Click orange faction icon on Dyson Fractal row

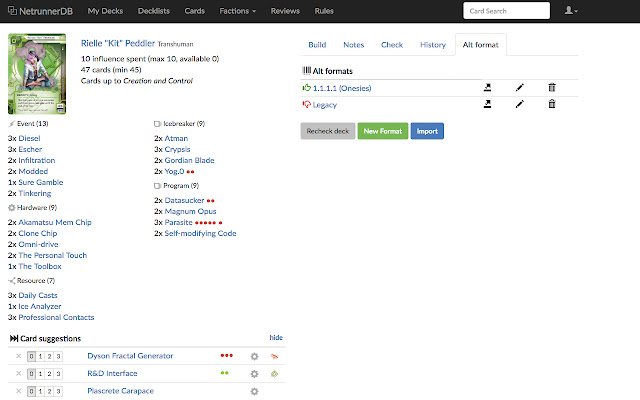tap(274, 356)
